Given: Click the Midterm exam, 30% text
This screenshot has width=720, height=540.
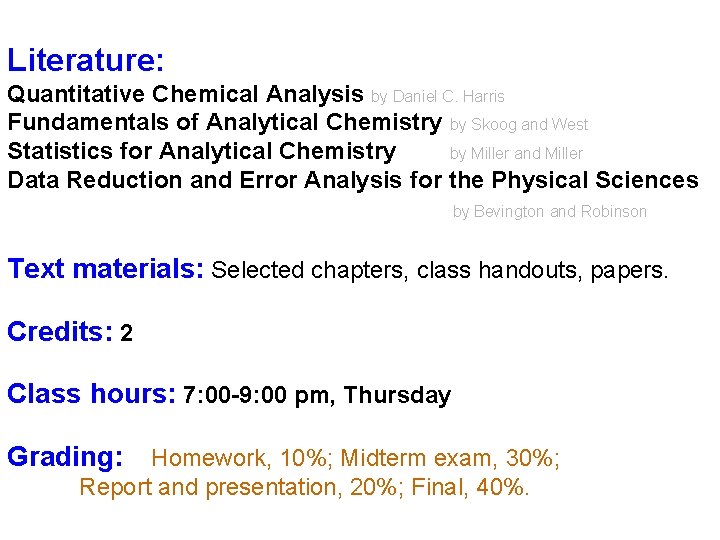Looking at the screenshot, I should pos(447,458).
